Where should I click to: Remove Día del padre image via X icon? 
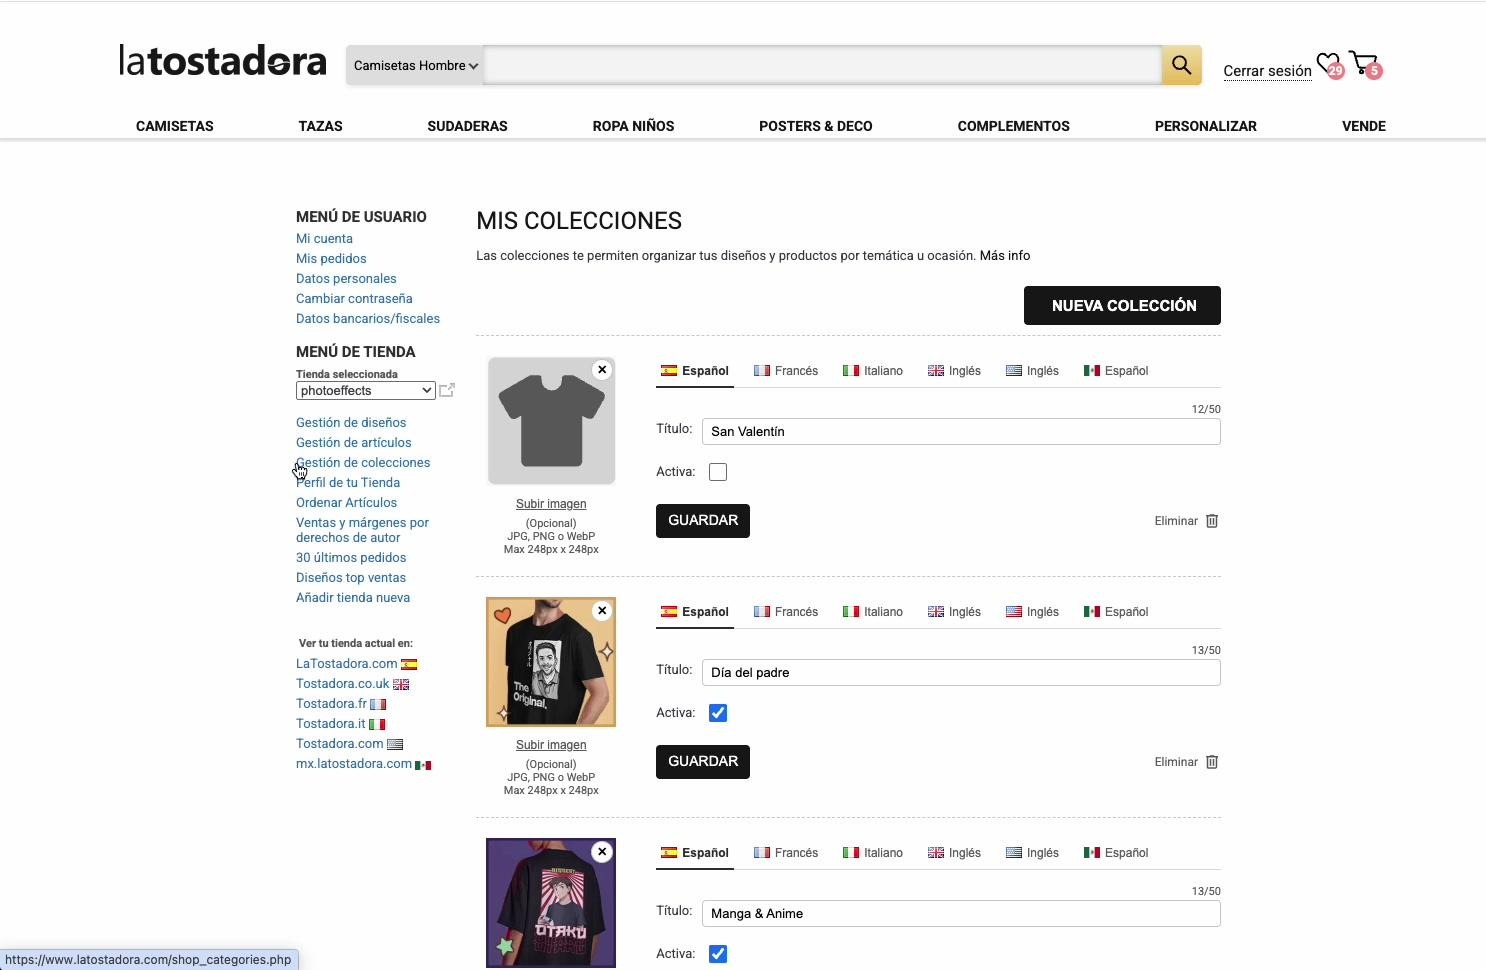click(x=602, y=610)
